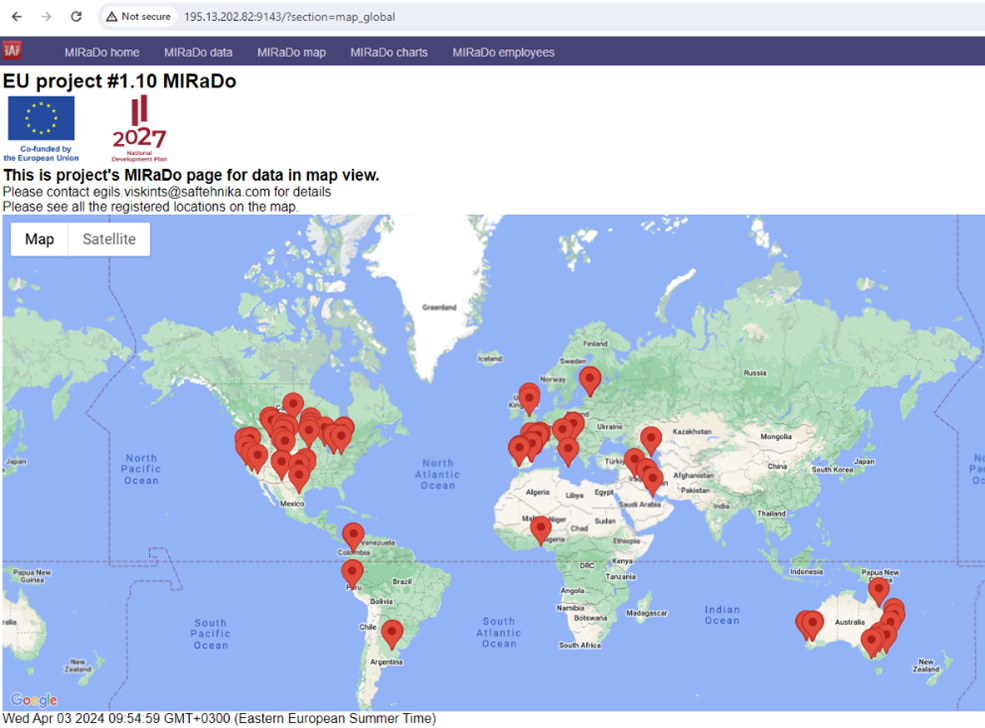Click the browser address bar URL
This screenshot has height=728, width=985.
(x=290, y=17)
